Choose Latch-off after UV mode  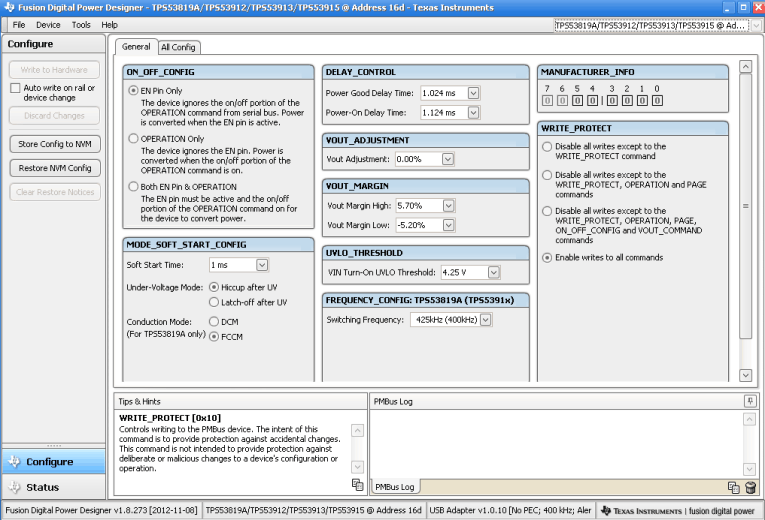[213, 302]
